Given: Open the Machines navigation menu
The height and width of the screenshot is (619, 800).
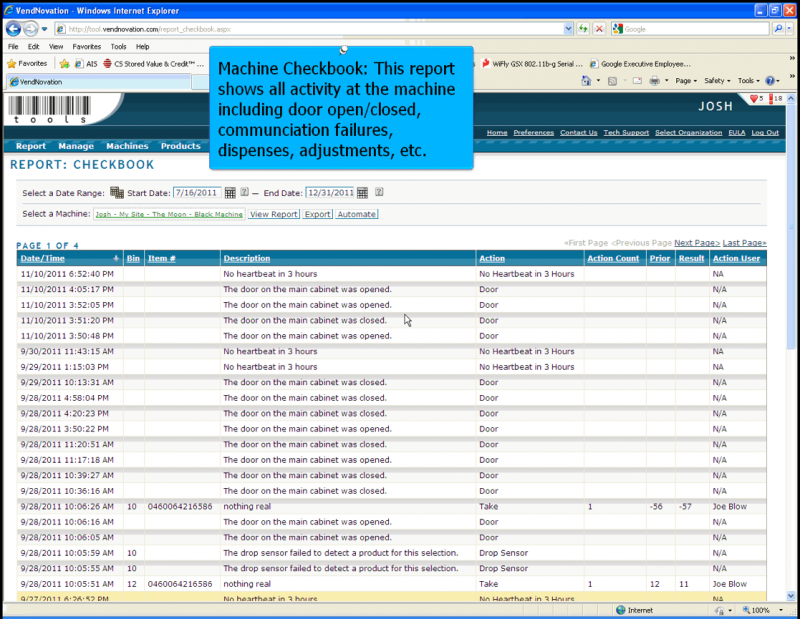Looking at the screenshot, I should (127, 146).
